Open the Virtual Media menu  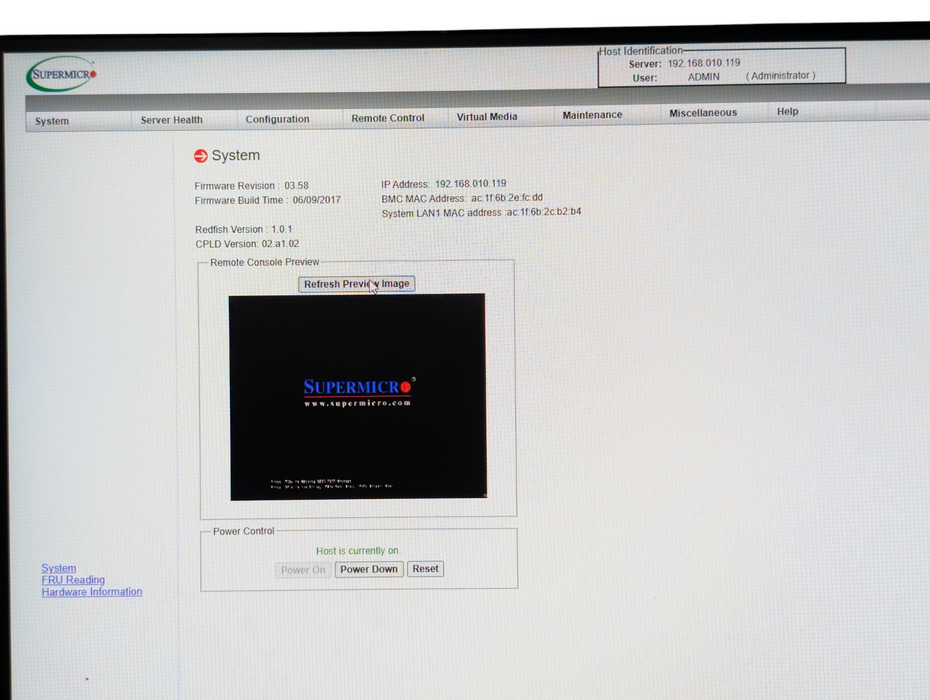[487, 117]
